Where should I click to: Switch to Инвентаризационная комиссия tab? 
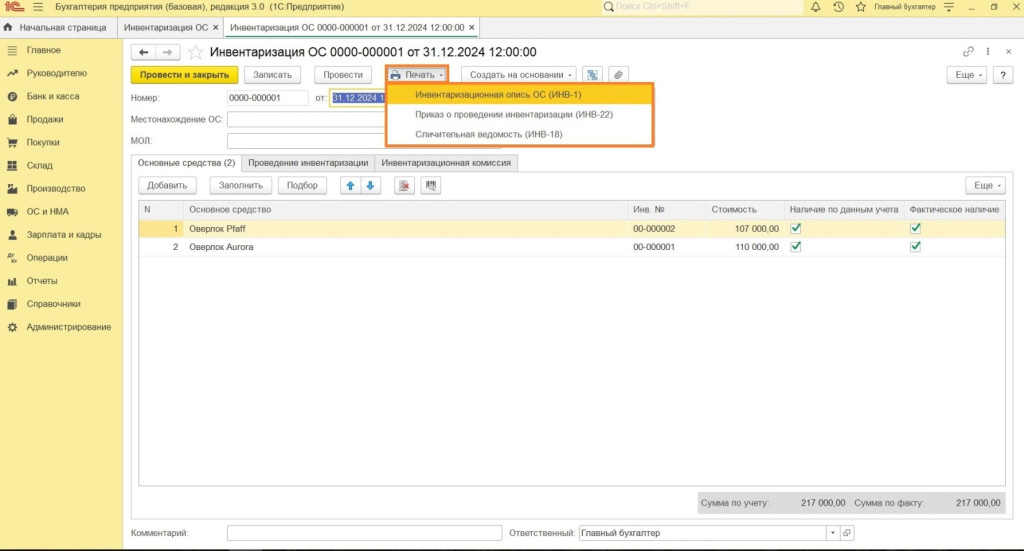pos(446,163)
